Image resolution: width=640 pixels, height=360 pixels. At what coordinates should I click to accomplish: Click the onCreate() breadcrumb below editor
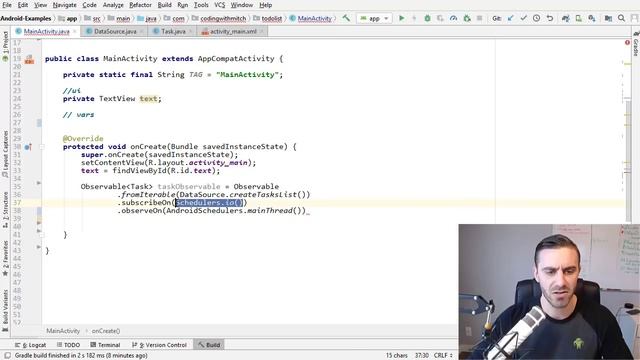coord(106,331)
